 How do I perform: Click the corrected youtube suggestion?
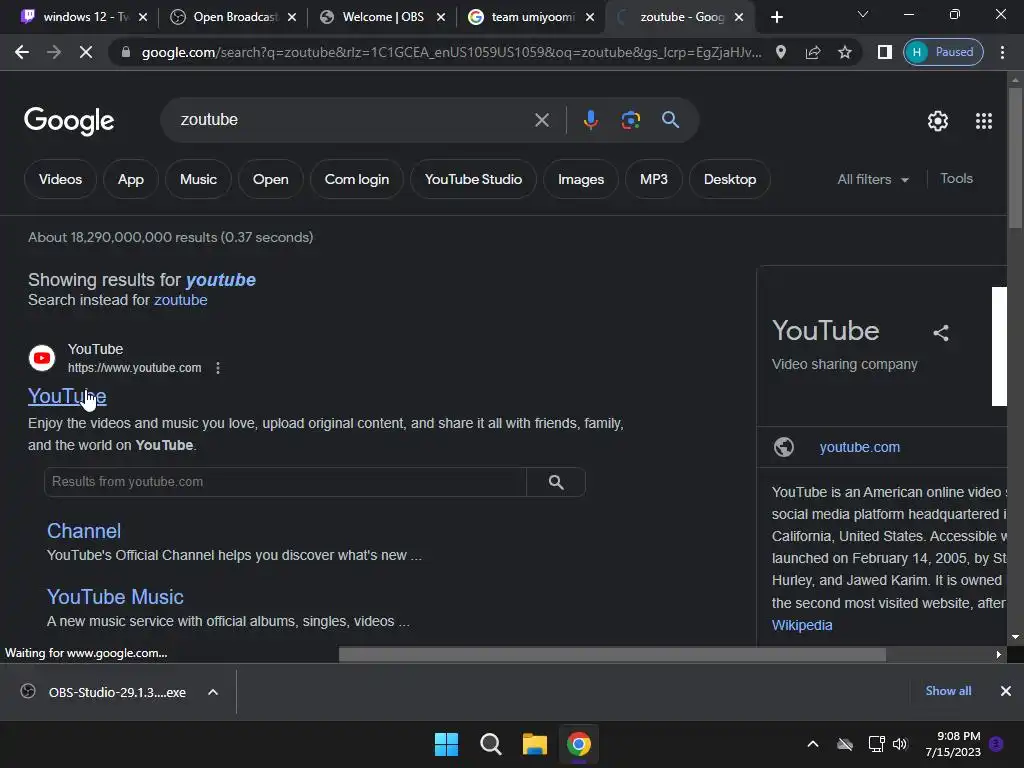(x=221, y=280)
